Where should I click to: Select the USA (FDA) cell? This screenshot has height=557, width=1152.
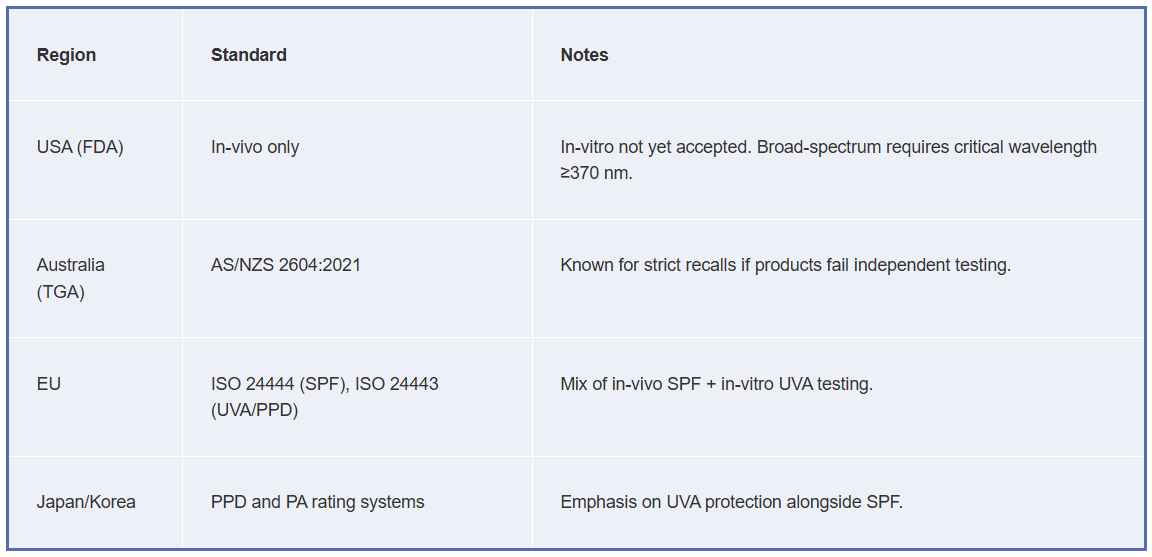pos(80,147)
